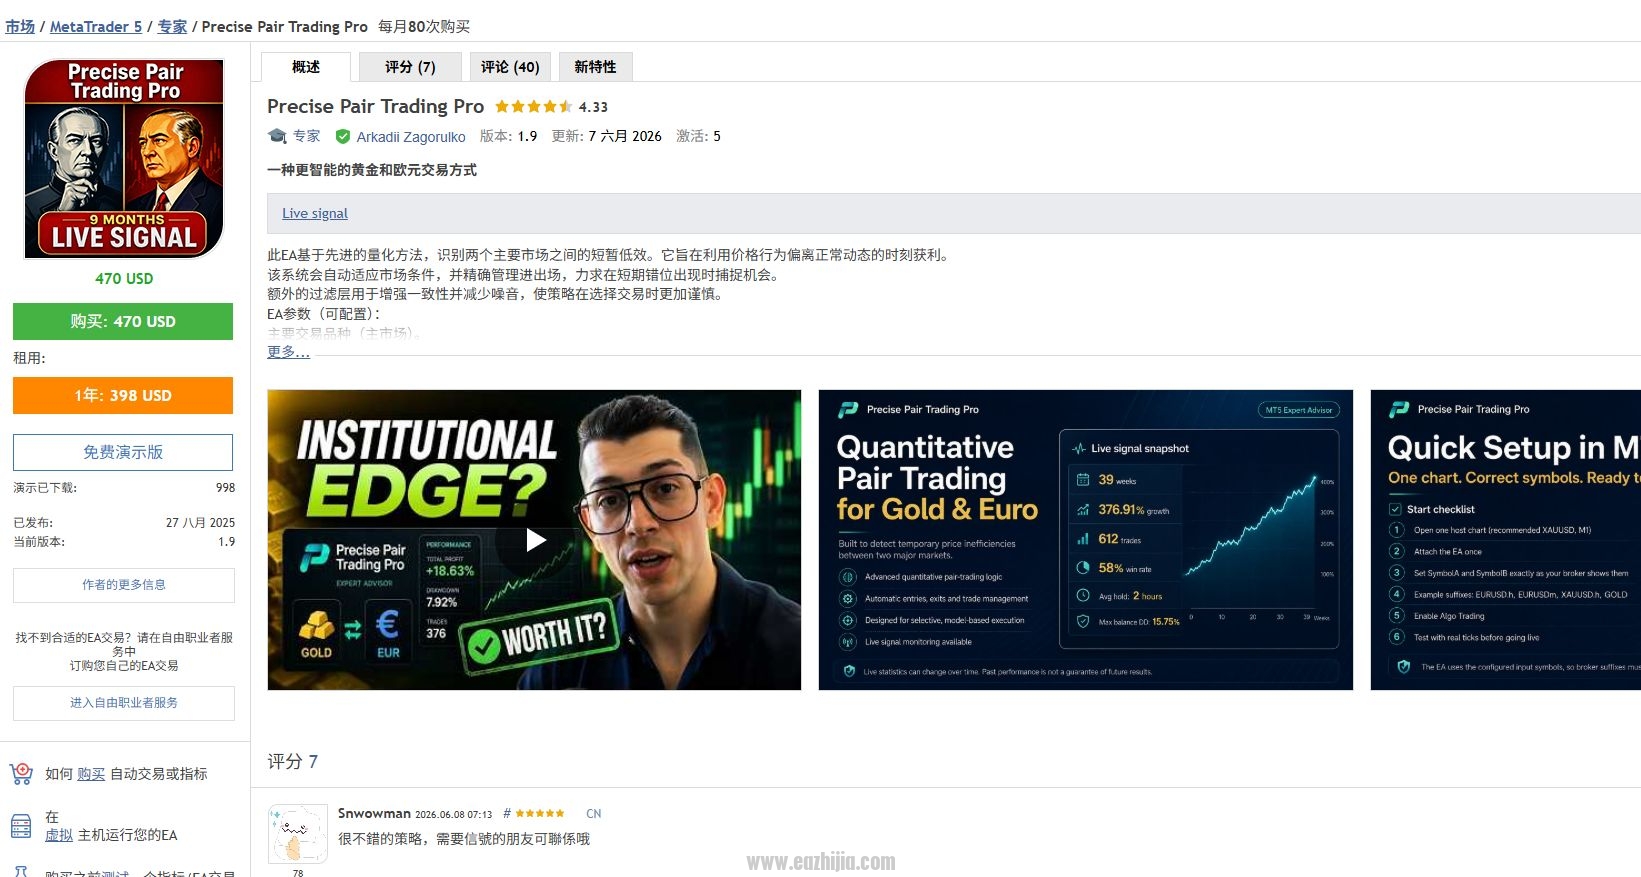The height and width of the screenshot is (877, 1641).
Task: Click the 租用: label
Action: (29, 358)
